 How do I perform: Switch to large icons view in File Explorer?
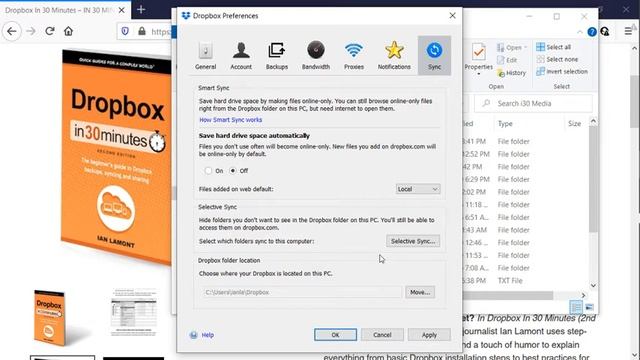coord(589,307)
